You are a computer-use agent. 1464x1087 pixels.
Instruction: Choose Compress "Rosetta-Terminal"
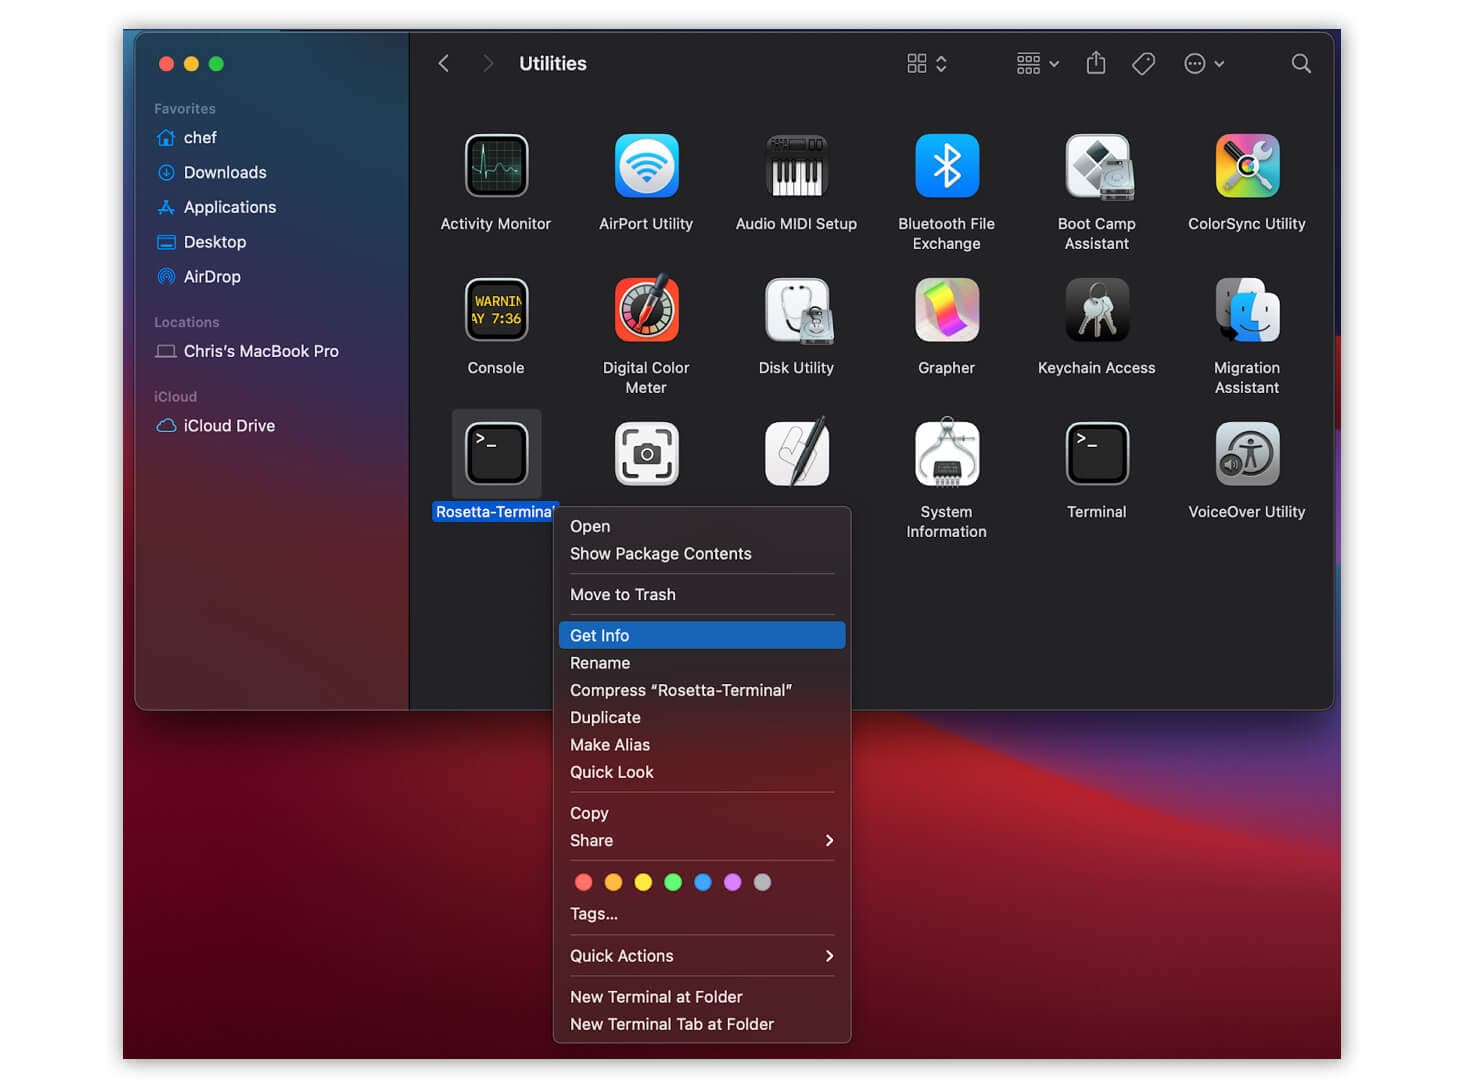(x=702, y=690)
